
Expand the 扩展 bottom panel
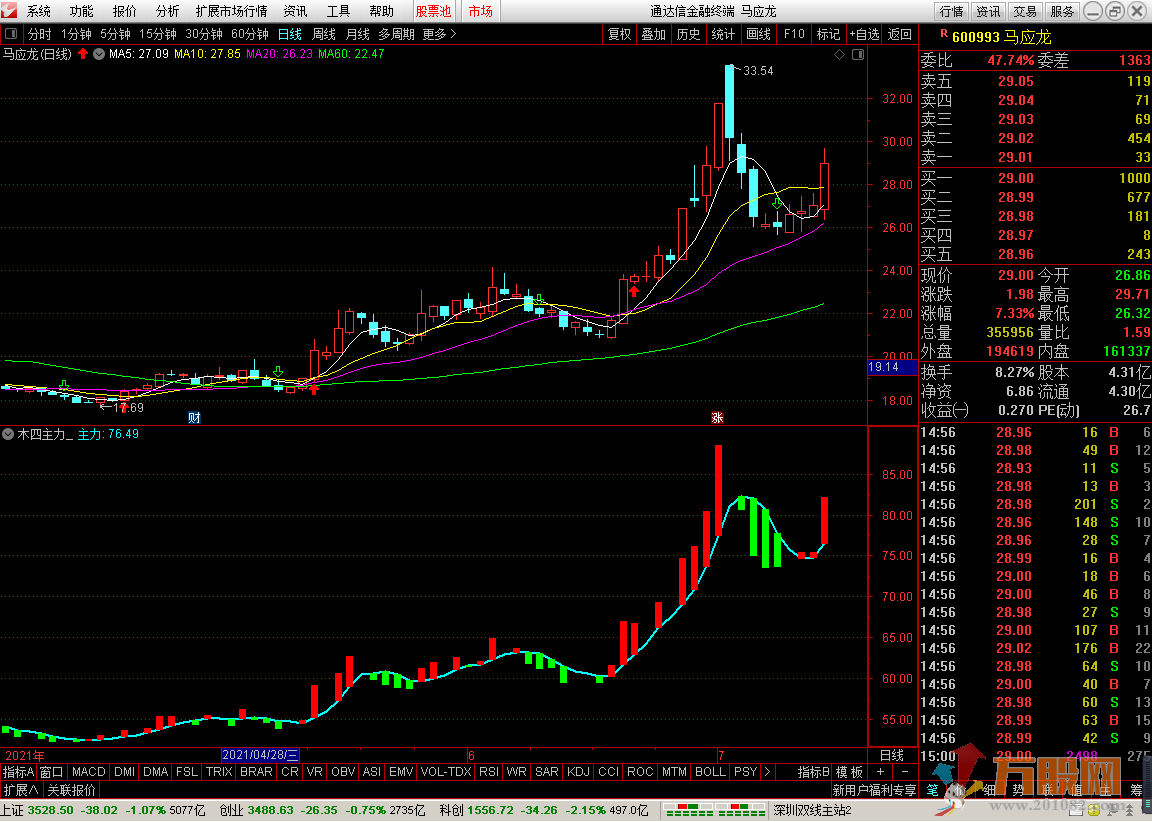[21, 790]
